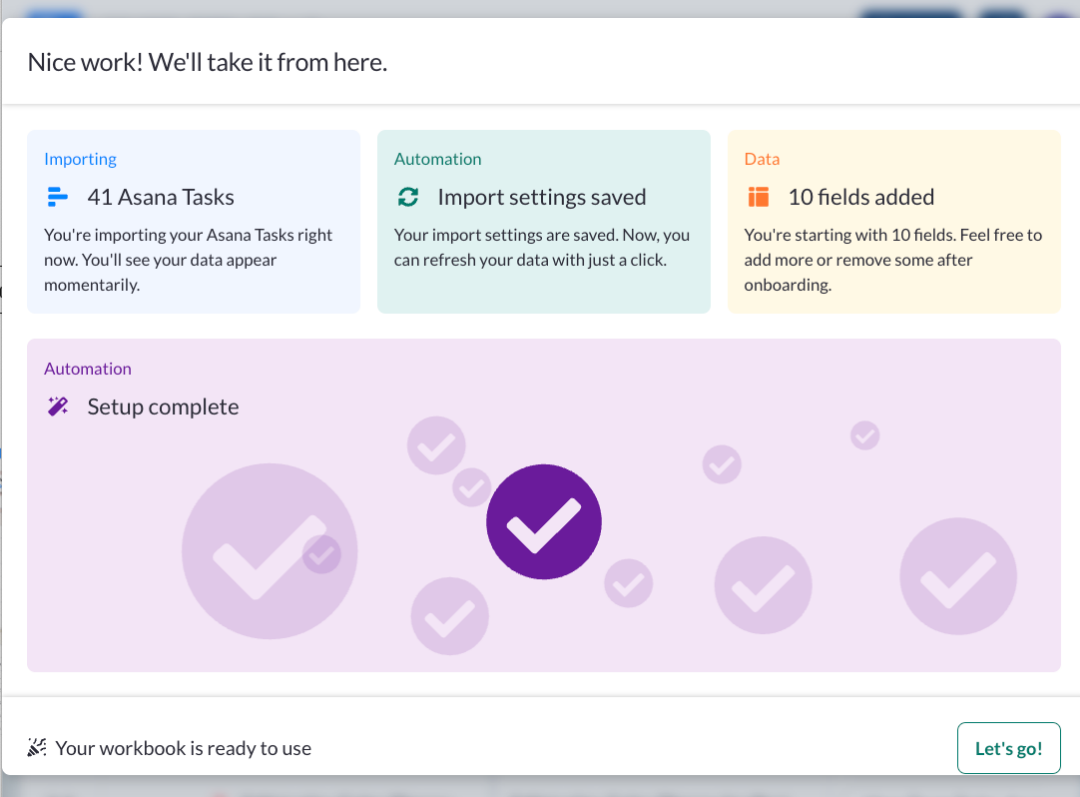Click the 10 fields added heading
The height and width of the screenshot is (797, 1080).
coord(861,197)
